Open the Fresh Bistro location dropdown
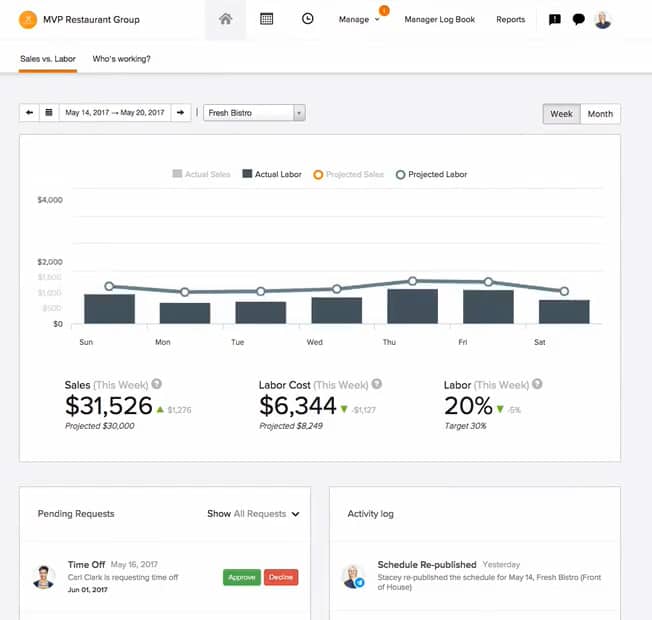Image resolution: width=652 pixels, height=620 pixels. click(254, 113)
